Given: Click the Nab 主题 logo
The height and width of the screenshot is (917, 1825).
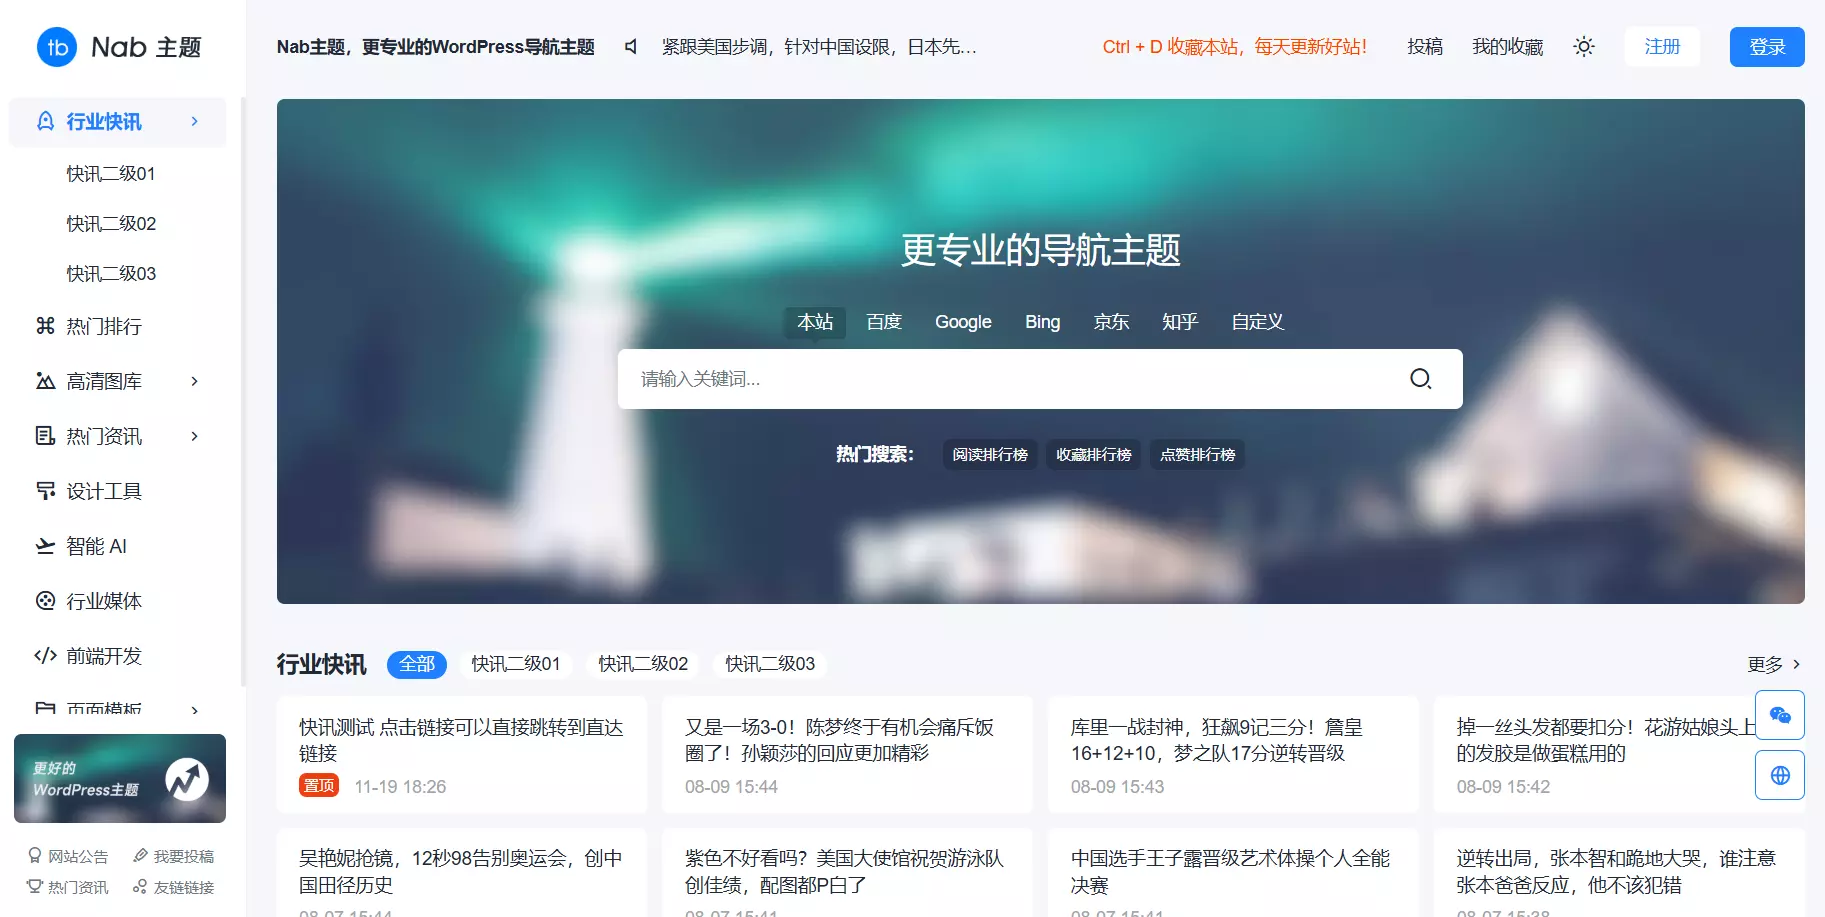Looking at the screenshot, I should point(117,46).
